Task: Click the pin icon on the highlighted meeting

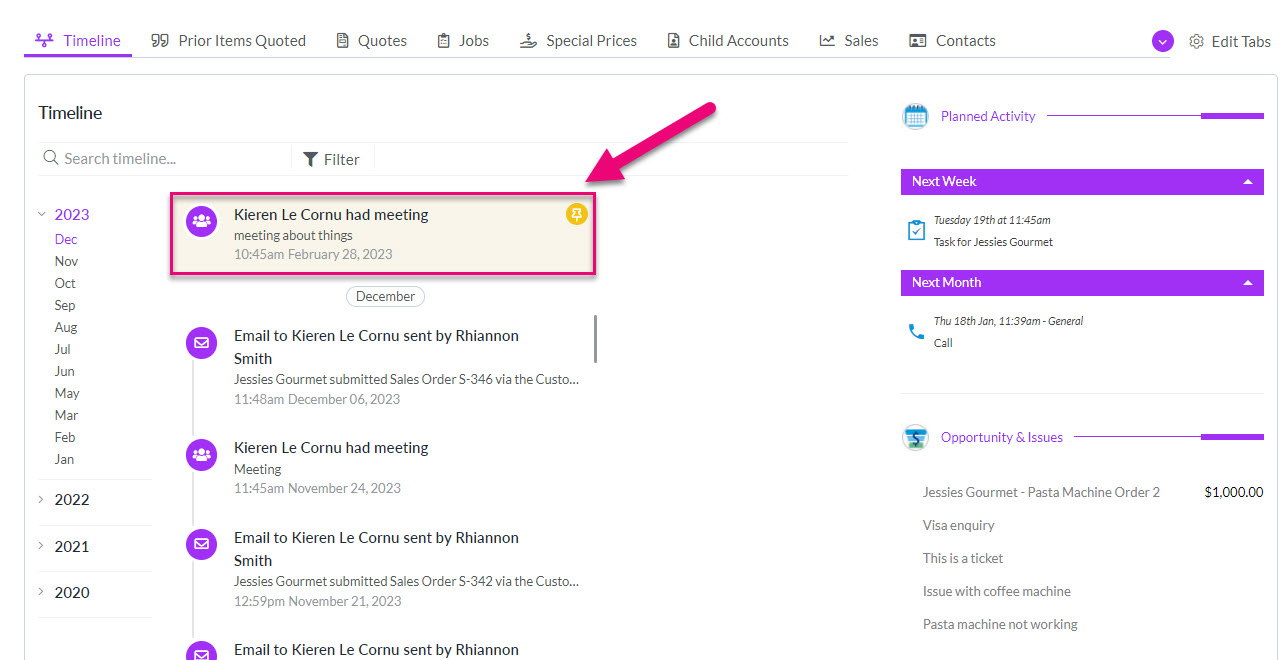Action: 576,214
